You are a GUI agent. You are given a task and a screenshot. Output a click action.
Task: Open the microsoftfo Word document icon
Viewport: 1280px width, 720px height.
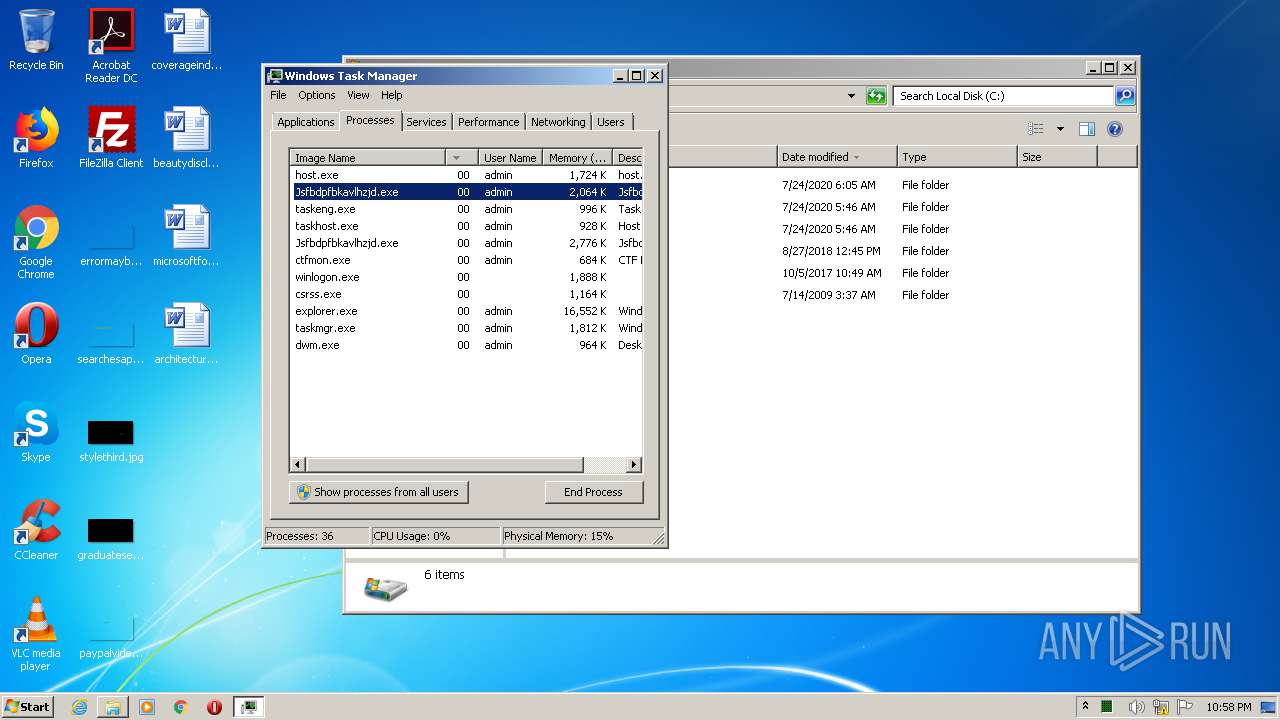(x=186, y=236)
